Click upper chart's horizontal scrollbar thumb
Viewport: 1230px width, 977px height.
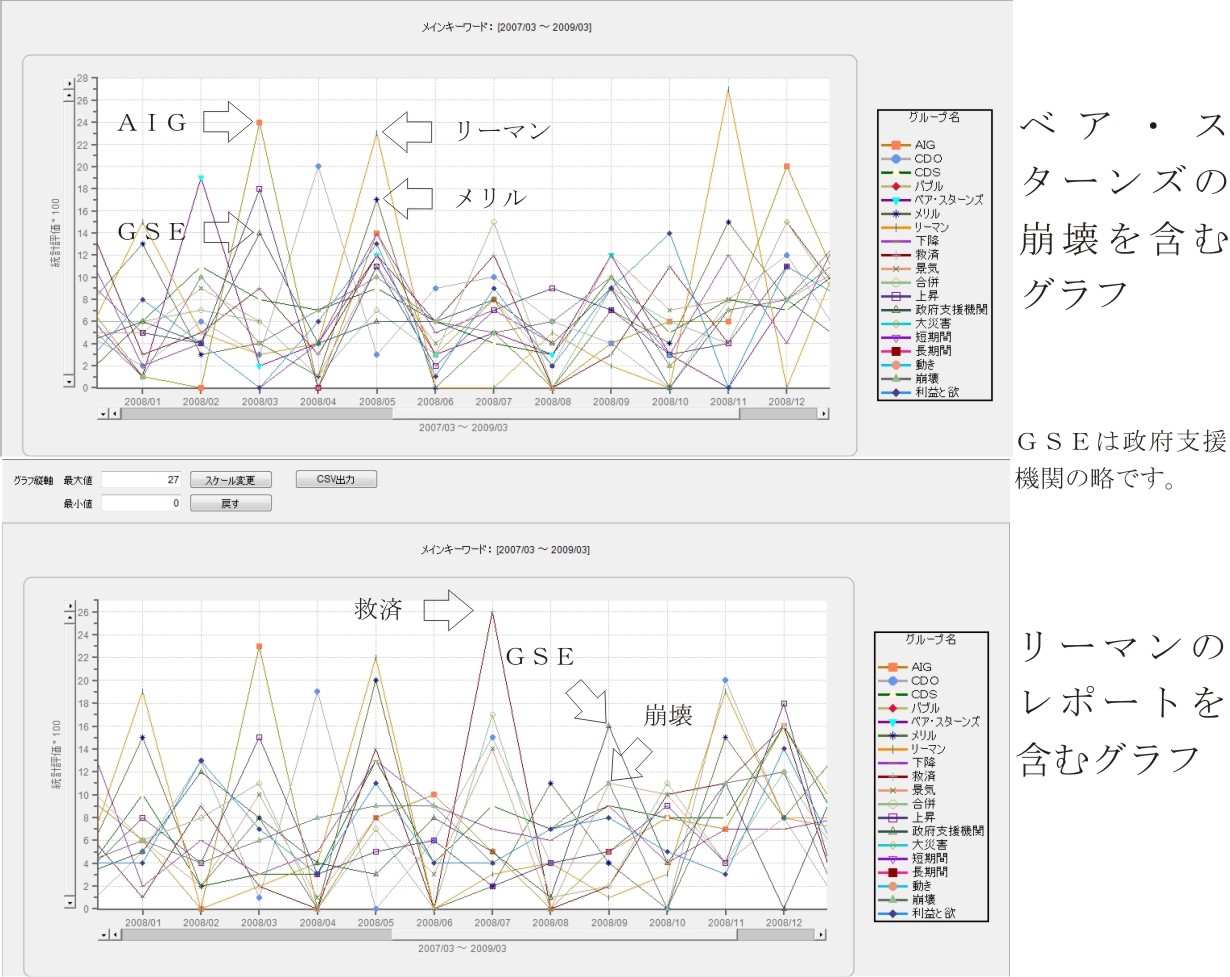(x=430, y=413)
